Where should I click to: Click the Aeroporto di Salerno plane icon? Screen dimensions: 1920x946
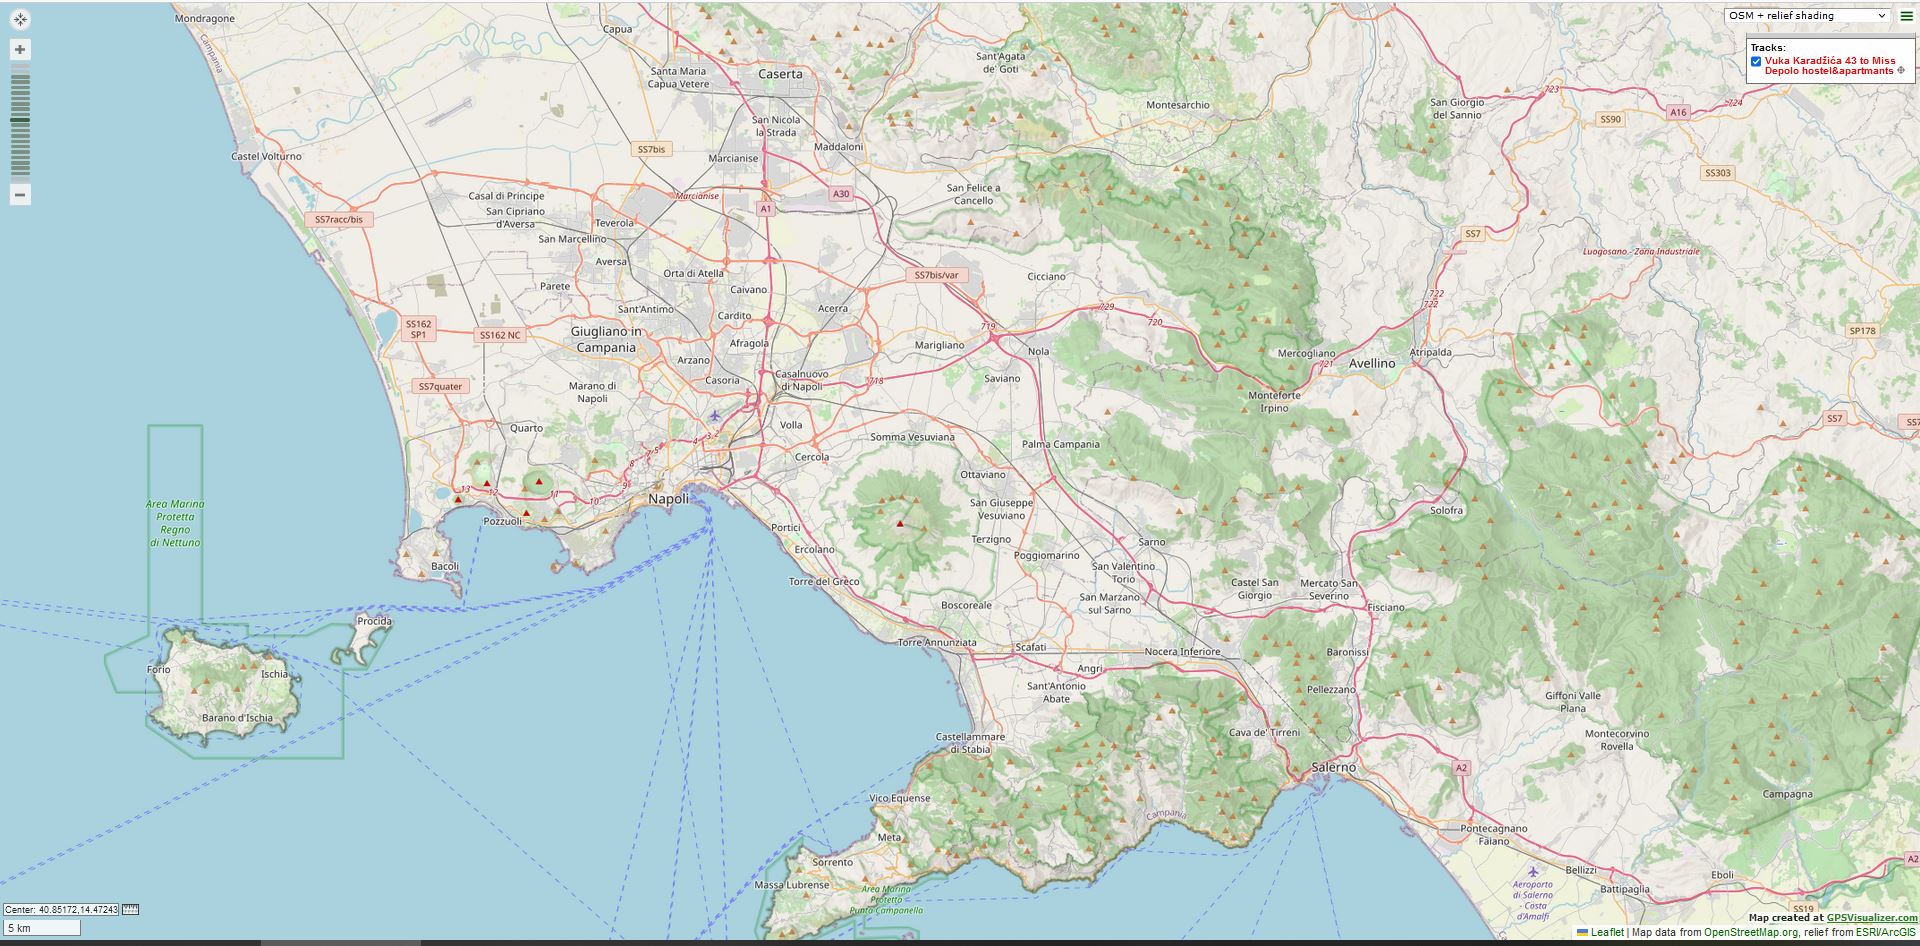[1534, 871]
